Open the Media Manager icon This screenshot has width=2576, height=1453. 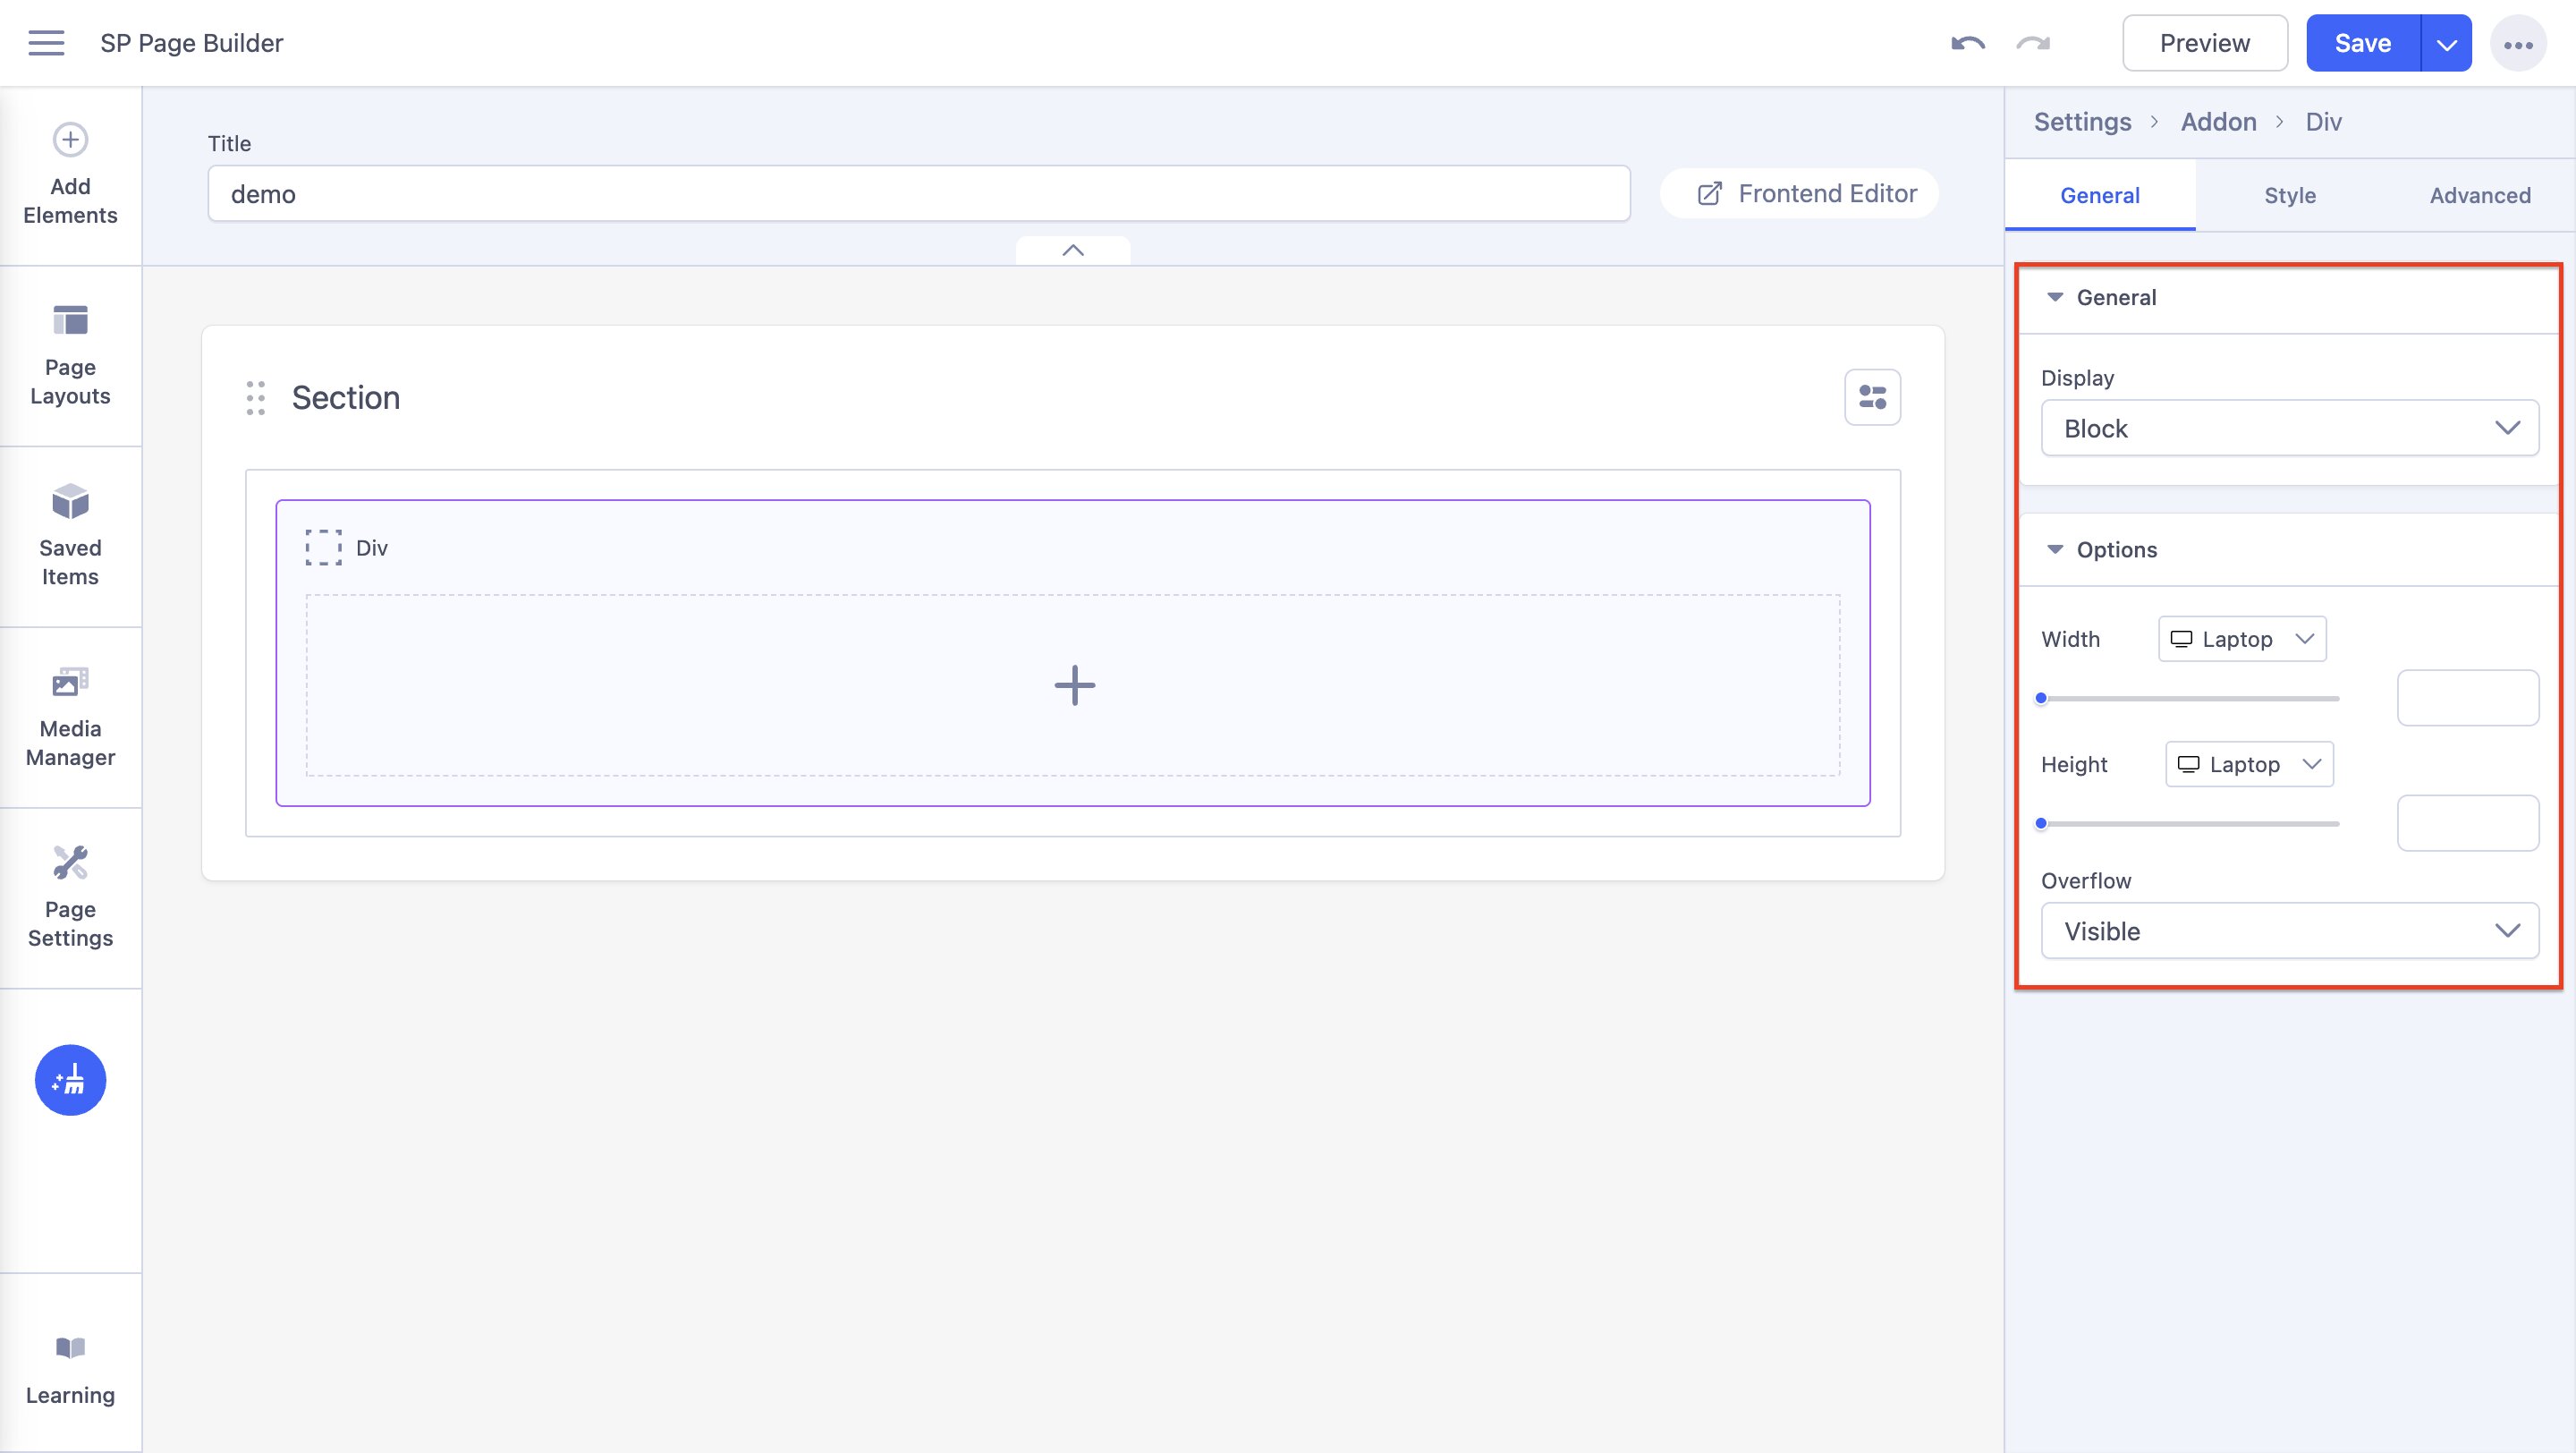point(70,683)
